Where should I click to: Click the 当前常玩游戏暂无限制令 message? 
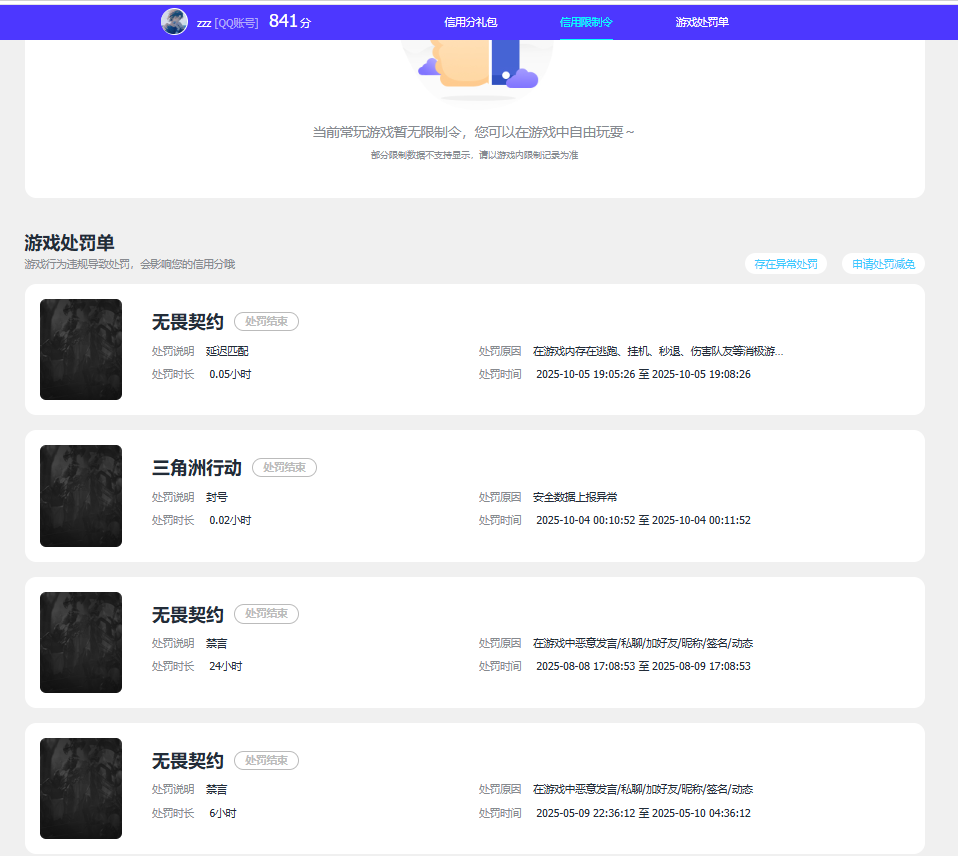click(x=474, y=132)
